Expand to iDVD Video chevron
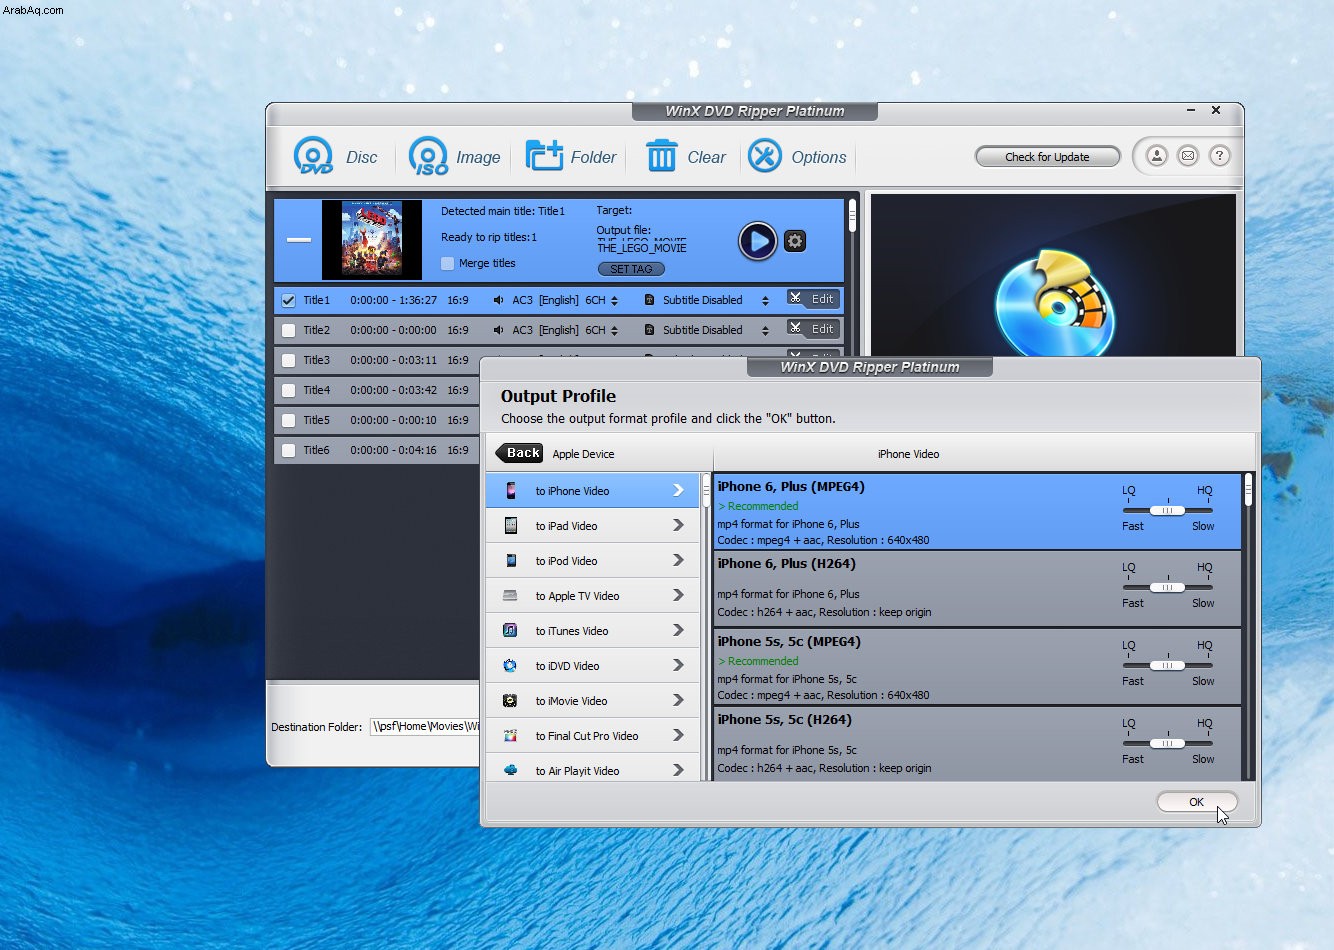The height and width of the screenshot is (950, 1334). point(678,665)
